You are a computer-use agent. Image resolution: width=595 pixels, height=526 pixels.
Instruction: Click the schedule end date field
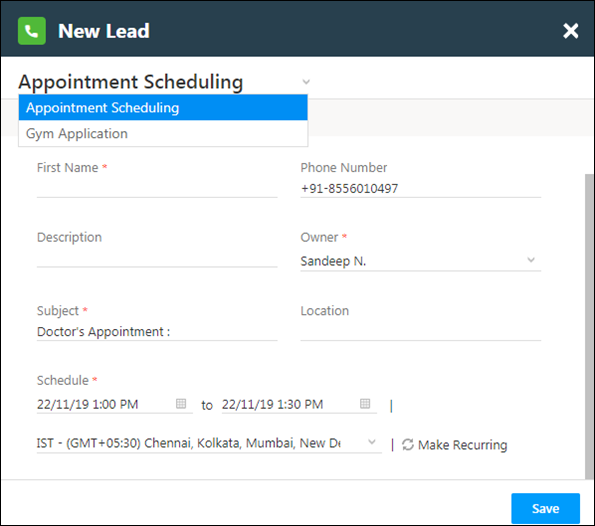(299, 404)
